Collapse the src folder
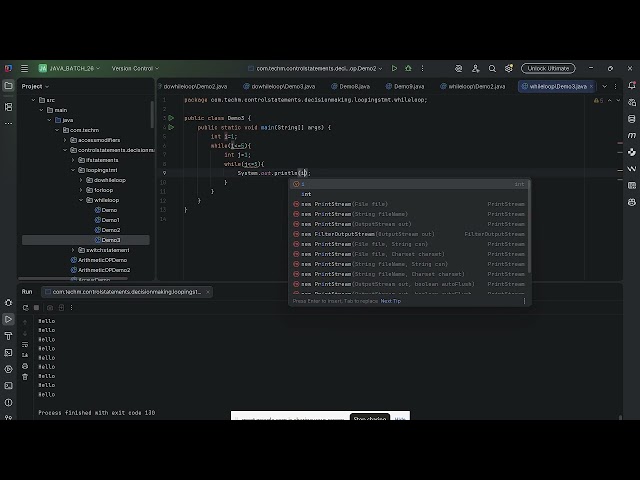The image size is (640, 480). (33, 100)
